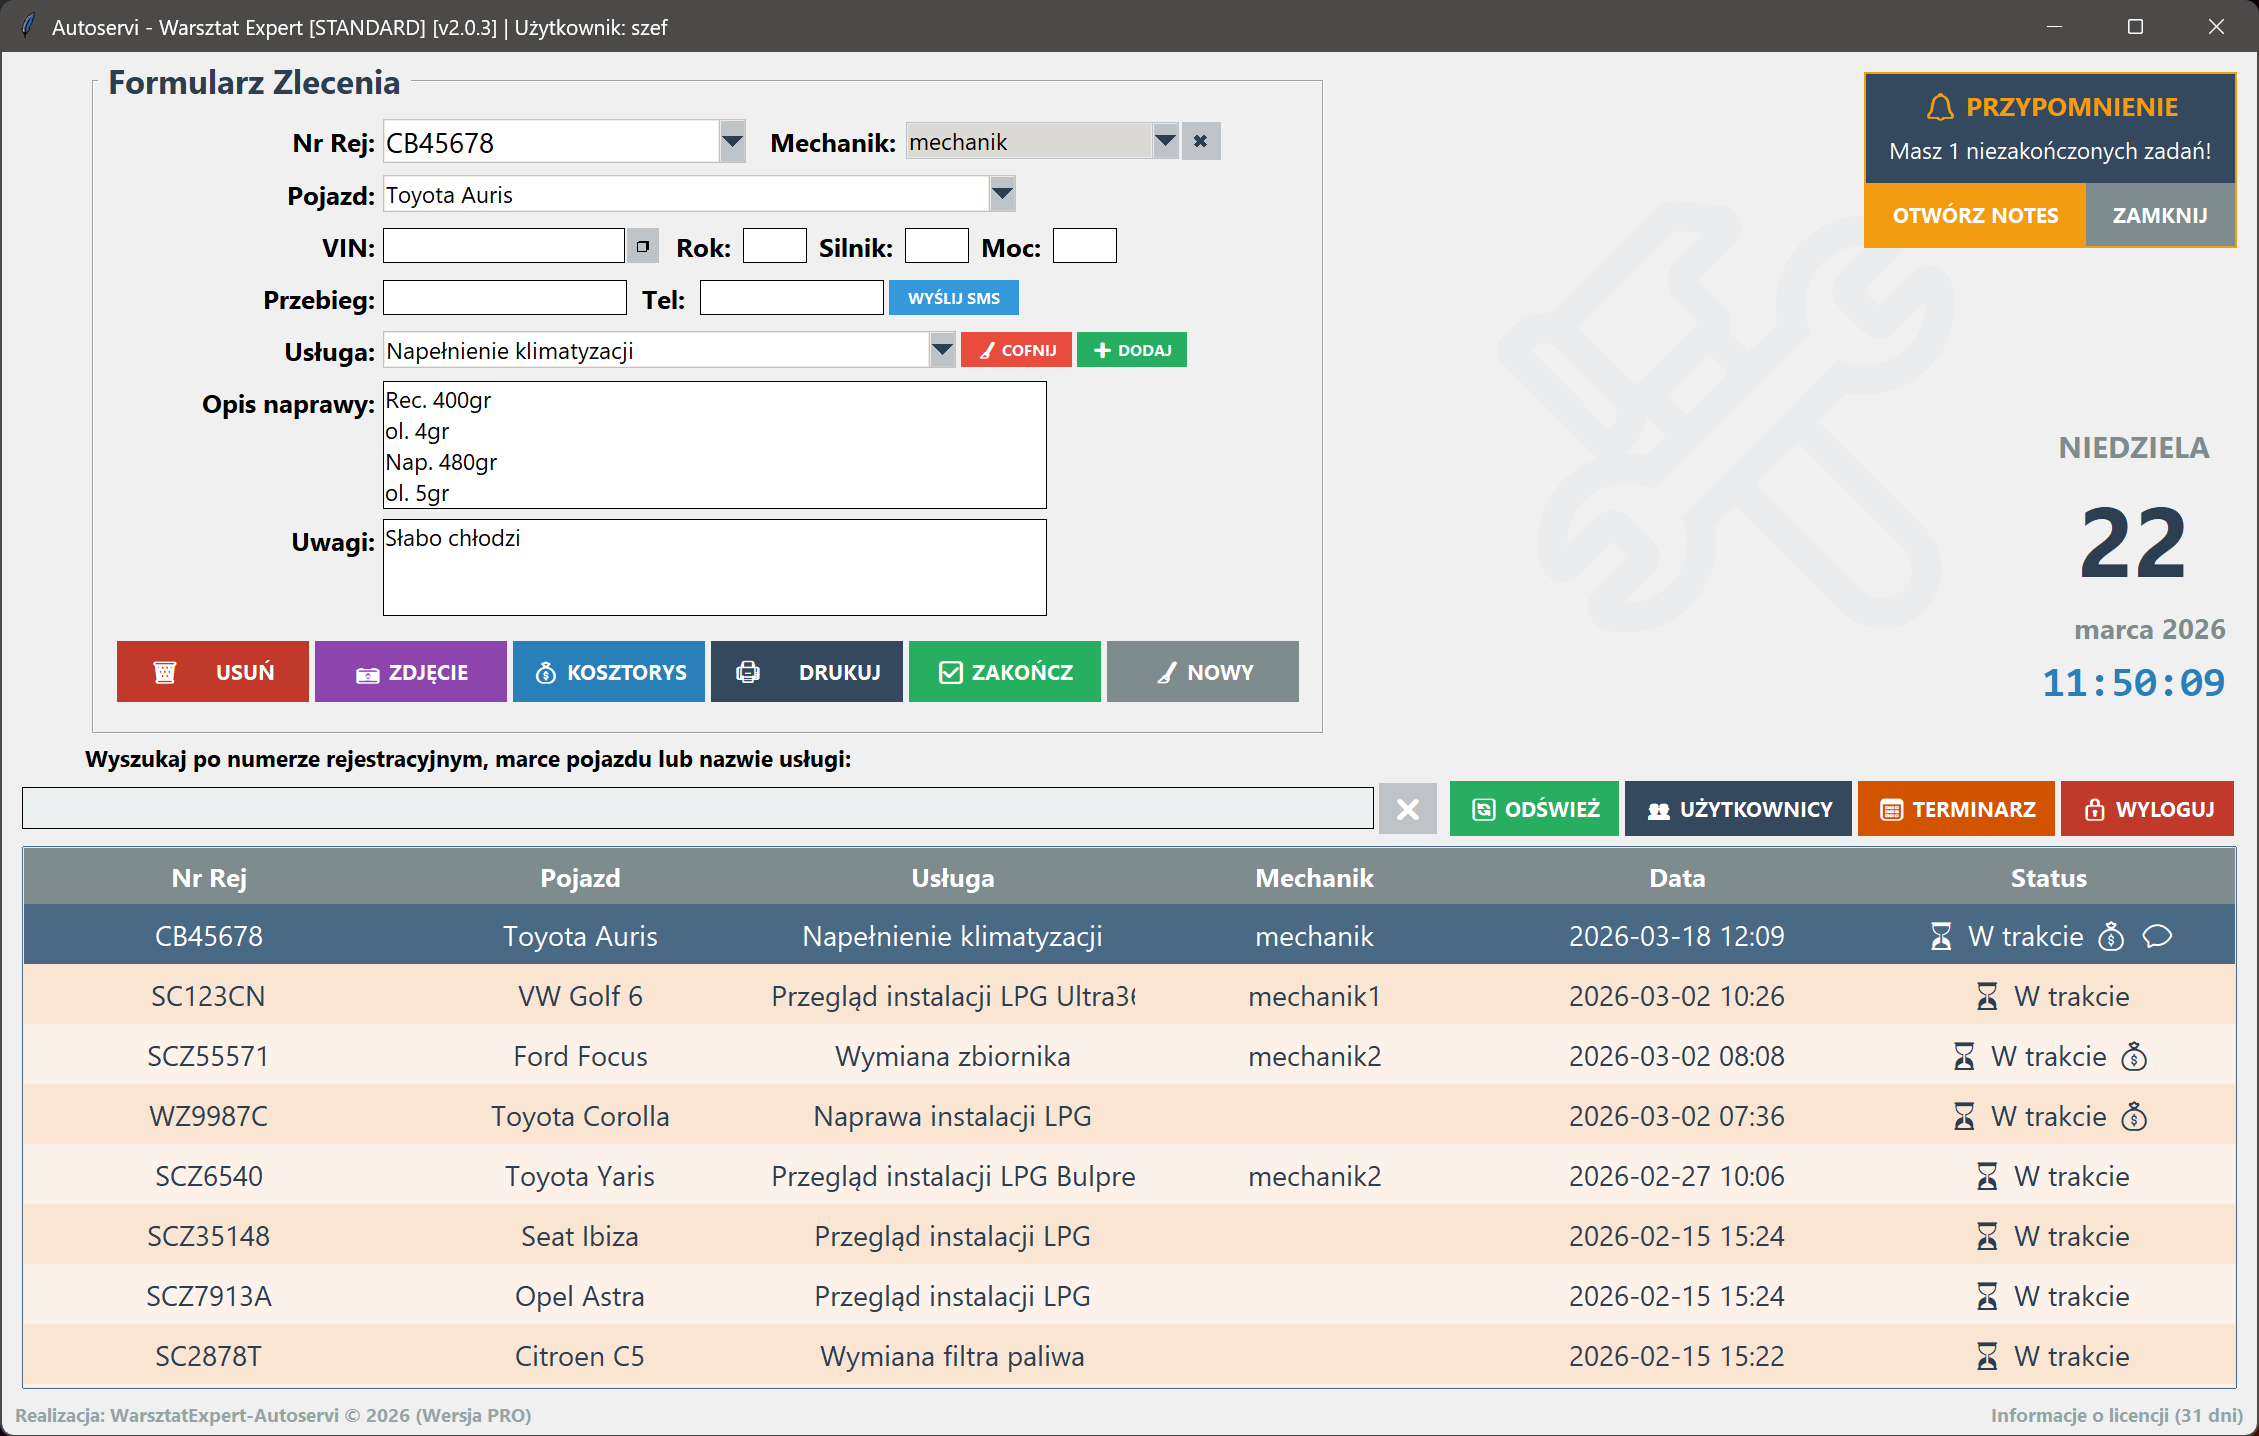Click into the Przebieg input field
The height and width of the screenshot is (1436, 2259).
pos(505,298)
